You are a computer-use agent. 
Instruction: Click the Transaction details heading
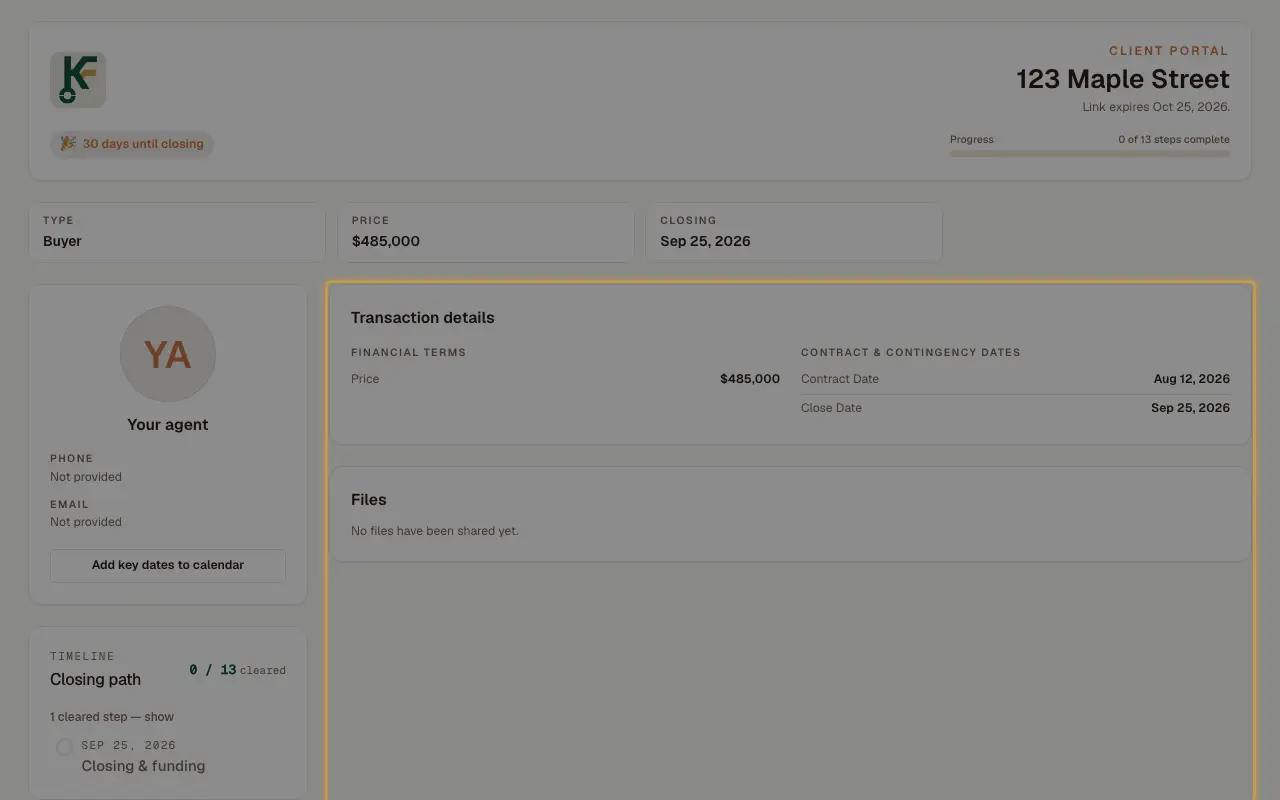pyautogui.click(x=423, y=318)
